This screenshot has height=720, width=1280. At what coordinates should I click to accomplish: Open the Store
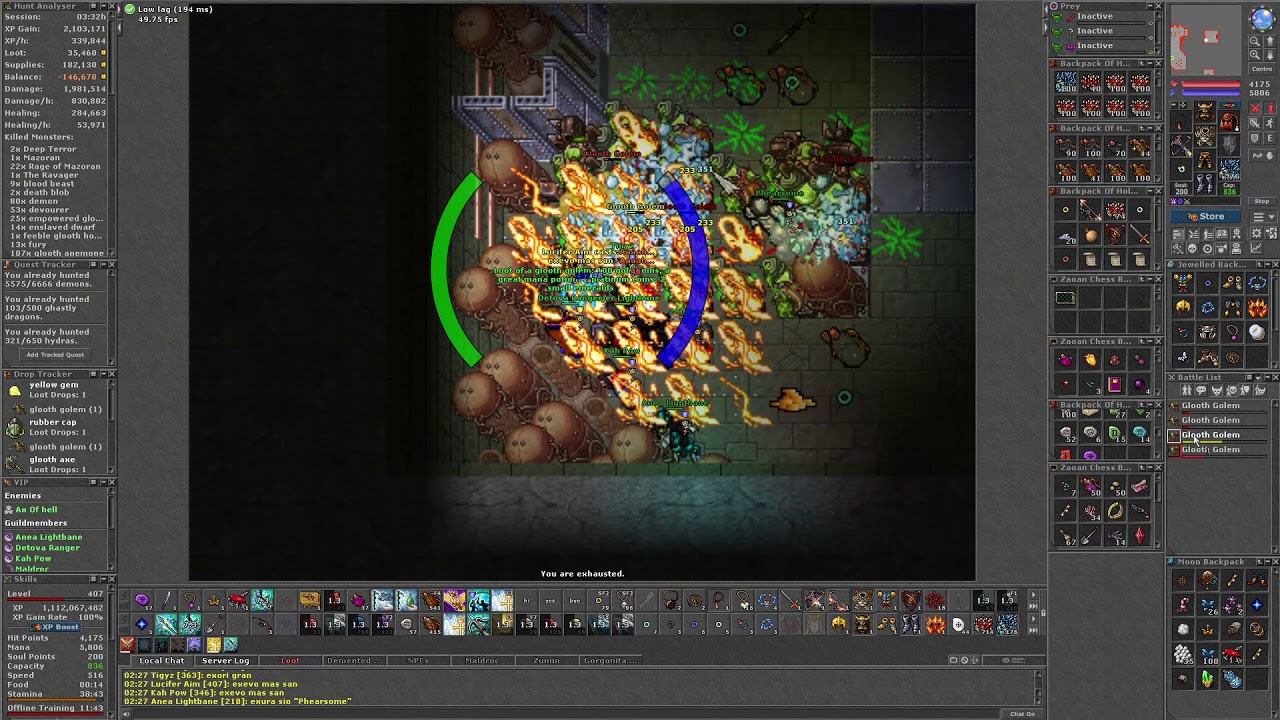pyautogui.click(x=1206, y=216)
